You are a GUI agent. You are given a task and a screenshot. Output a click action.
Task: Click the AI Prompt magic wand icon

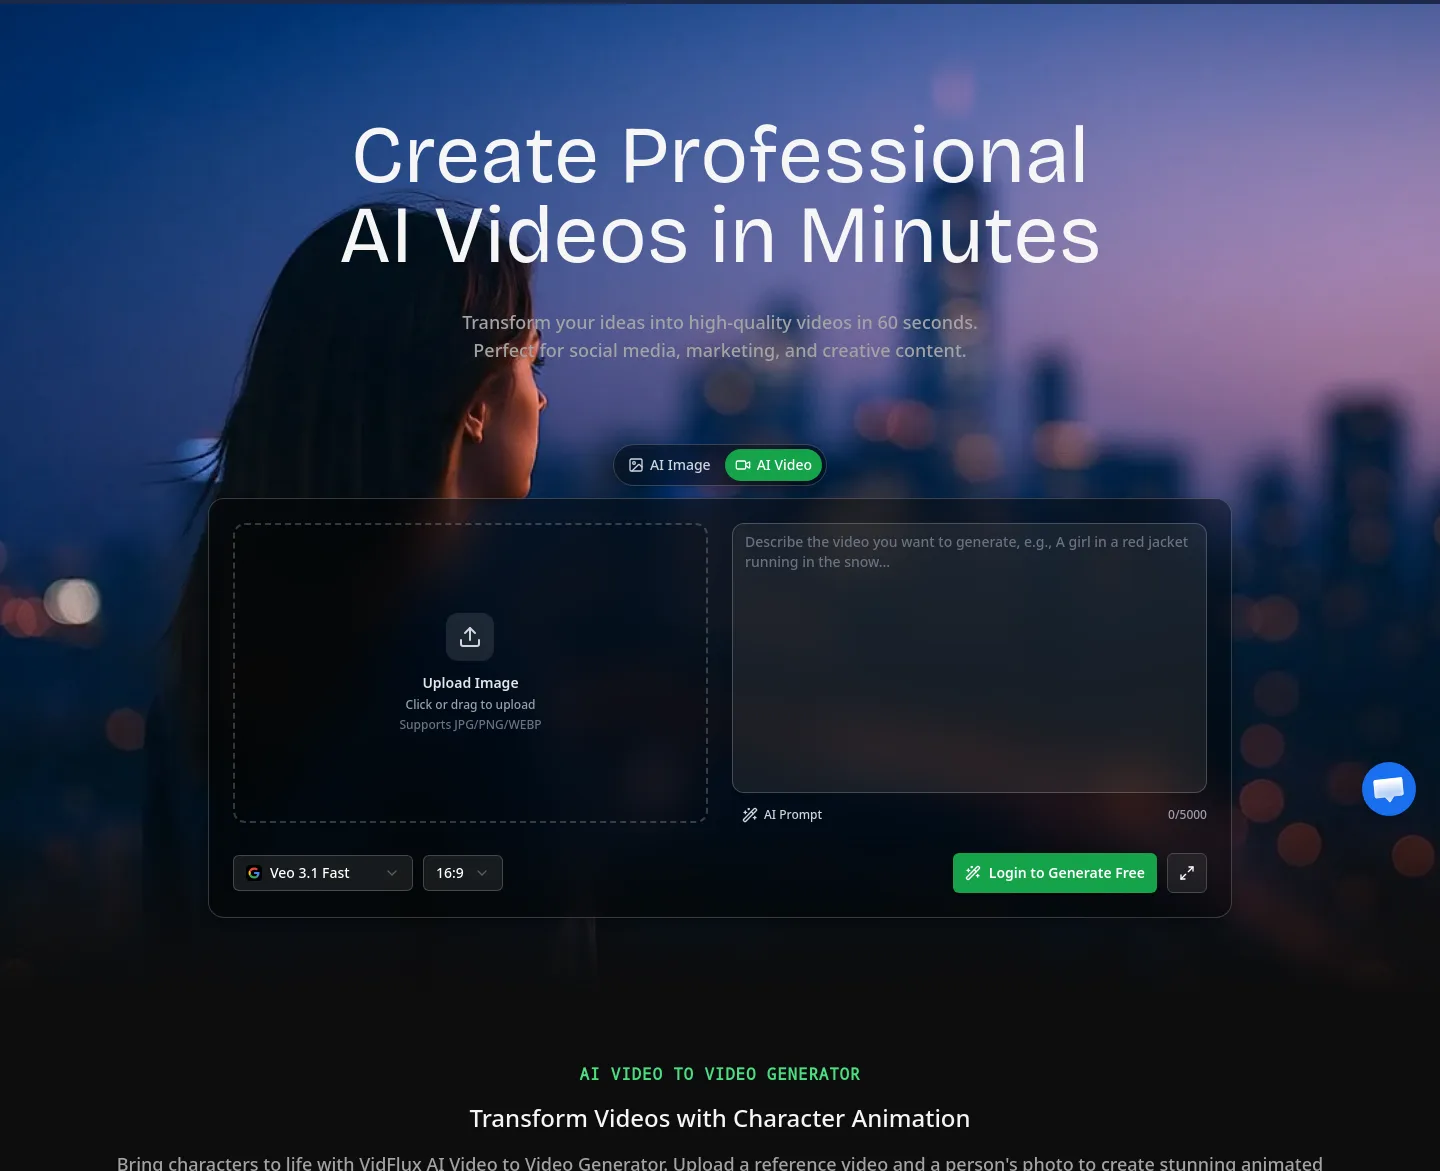(750, 815)
